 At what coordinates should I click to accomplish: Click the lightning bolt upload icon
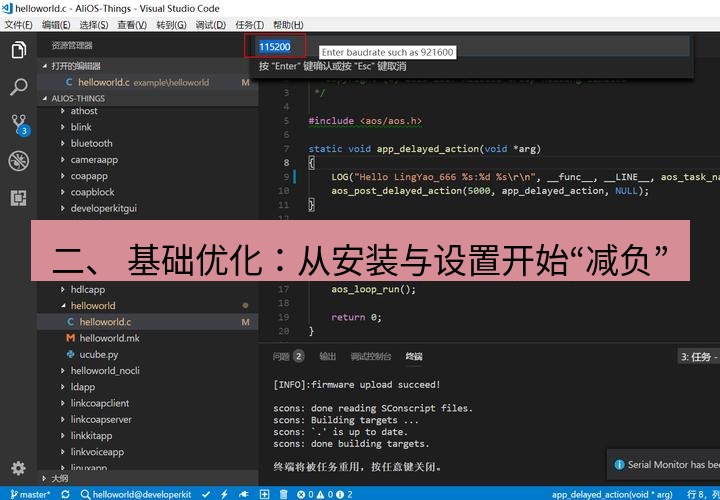pos(224,494)
